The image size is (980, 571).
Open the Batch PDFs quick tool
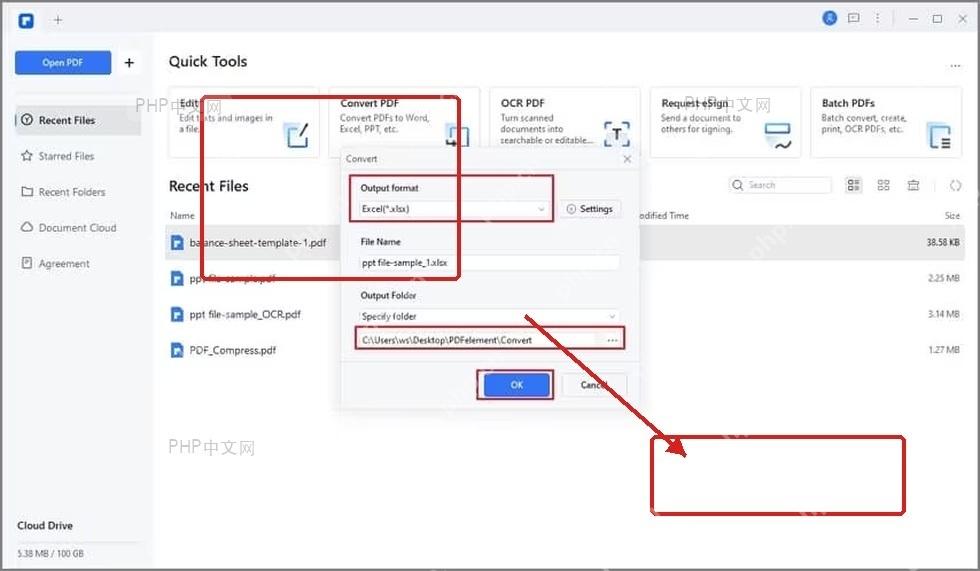point(886,122)
